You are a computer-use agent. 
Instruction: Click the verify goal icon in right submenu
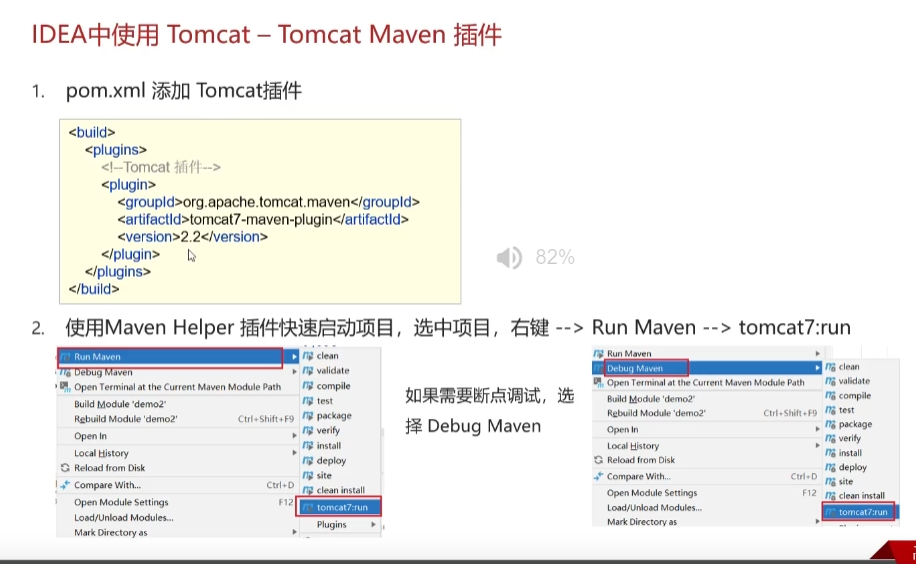coord(830,438)
